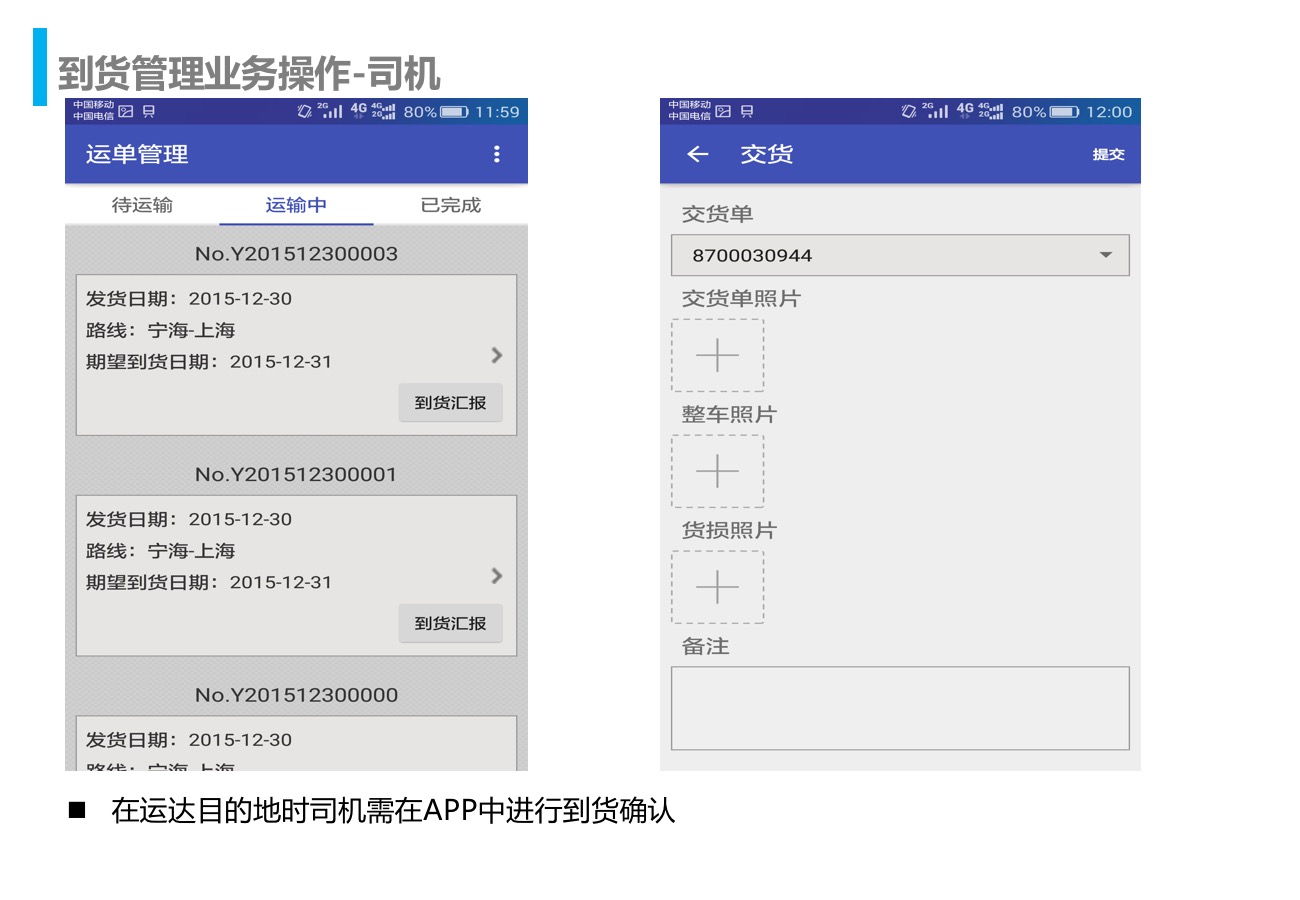
Task: Tap the back arrow on 交货 screen
Action: (x=698, y=154)
